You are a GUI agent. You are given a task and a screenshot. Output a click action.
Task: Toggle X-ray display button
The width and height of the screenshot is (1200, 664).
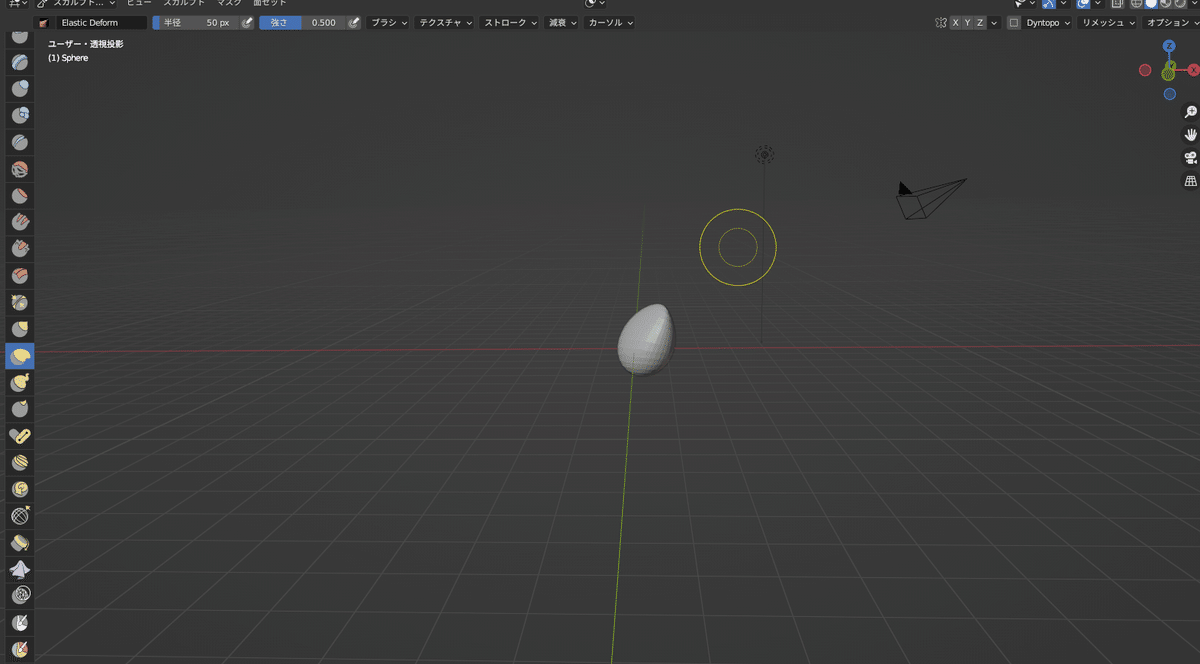coord(1118,4)
